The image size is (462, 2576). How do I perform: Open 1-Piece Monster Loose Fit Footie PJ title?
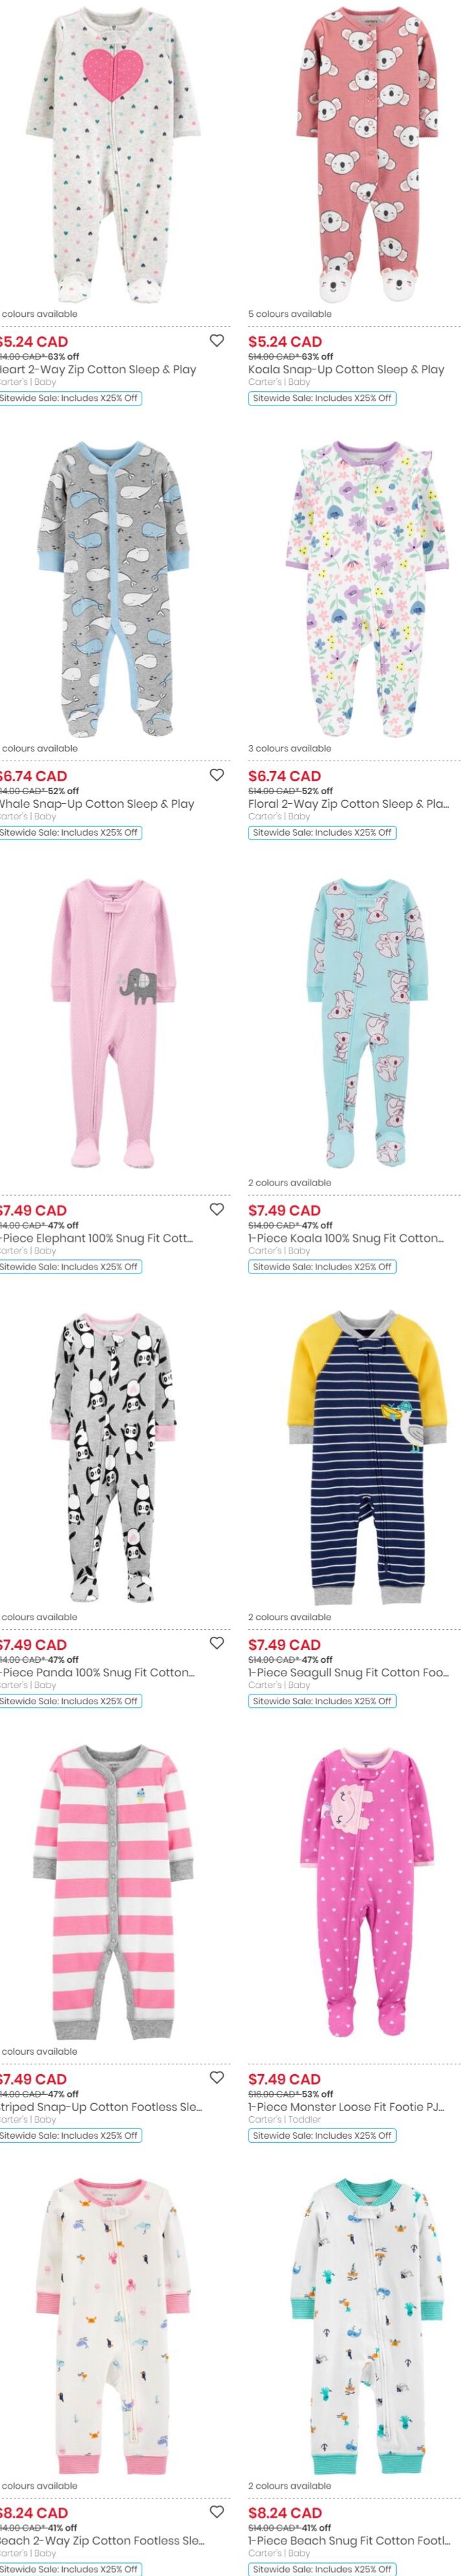pyautogui.click(x=346, y=2105)
